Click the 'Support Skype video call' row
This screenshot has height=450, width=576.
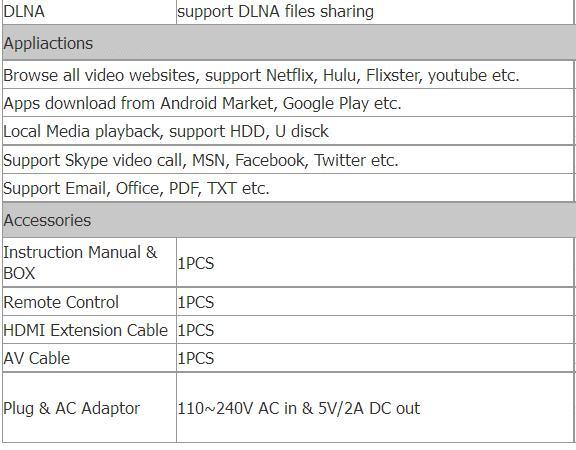288,160
